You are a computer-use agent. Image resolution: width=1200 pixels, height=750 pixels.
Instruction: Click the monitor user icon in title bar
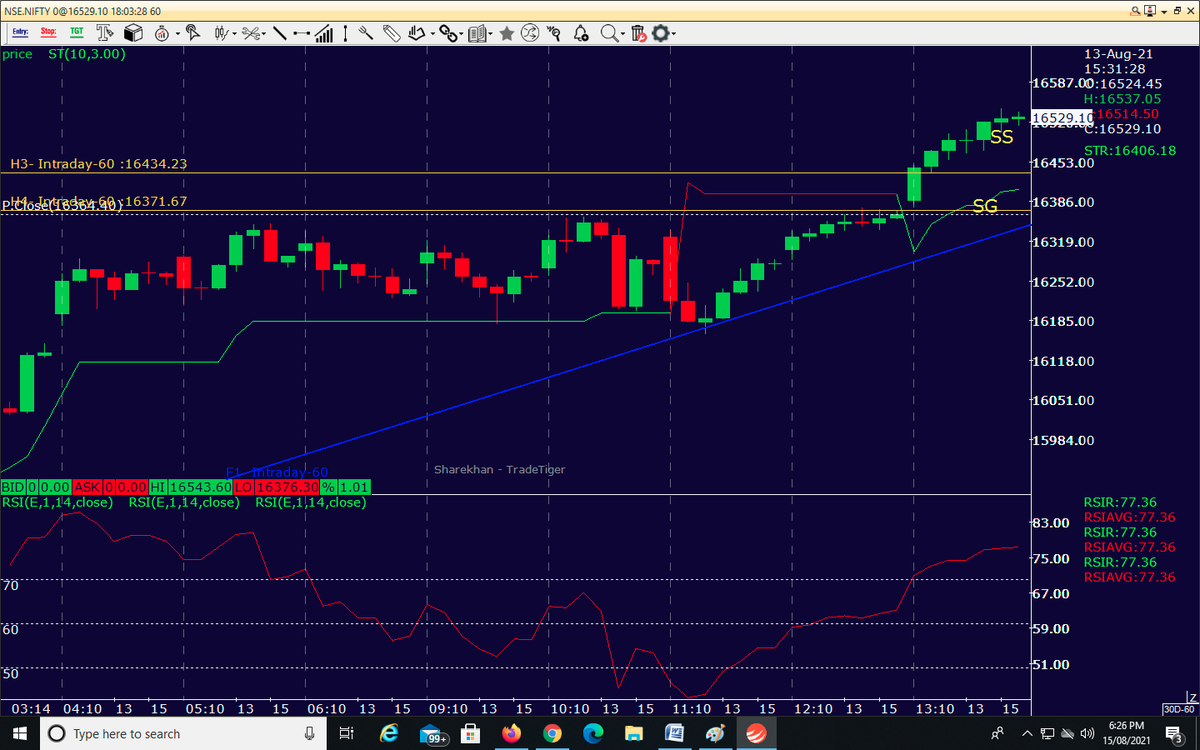[1150, 9]
